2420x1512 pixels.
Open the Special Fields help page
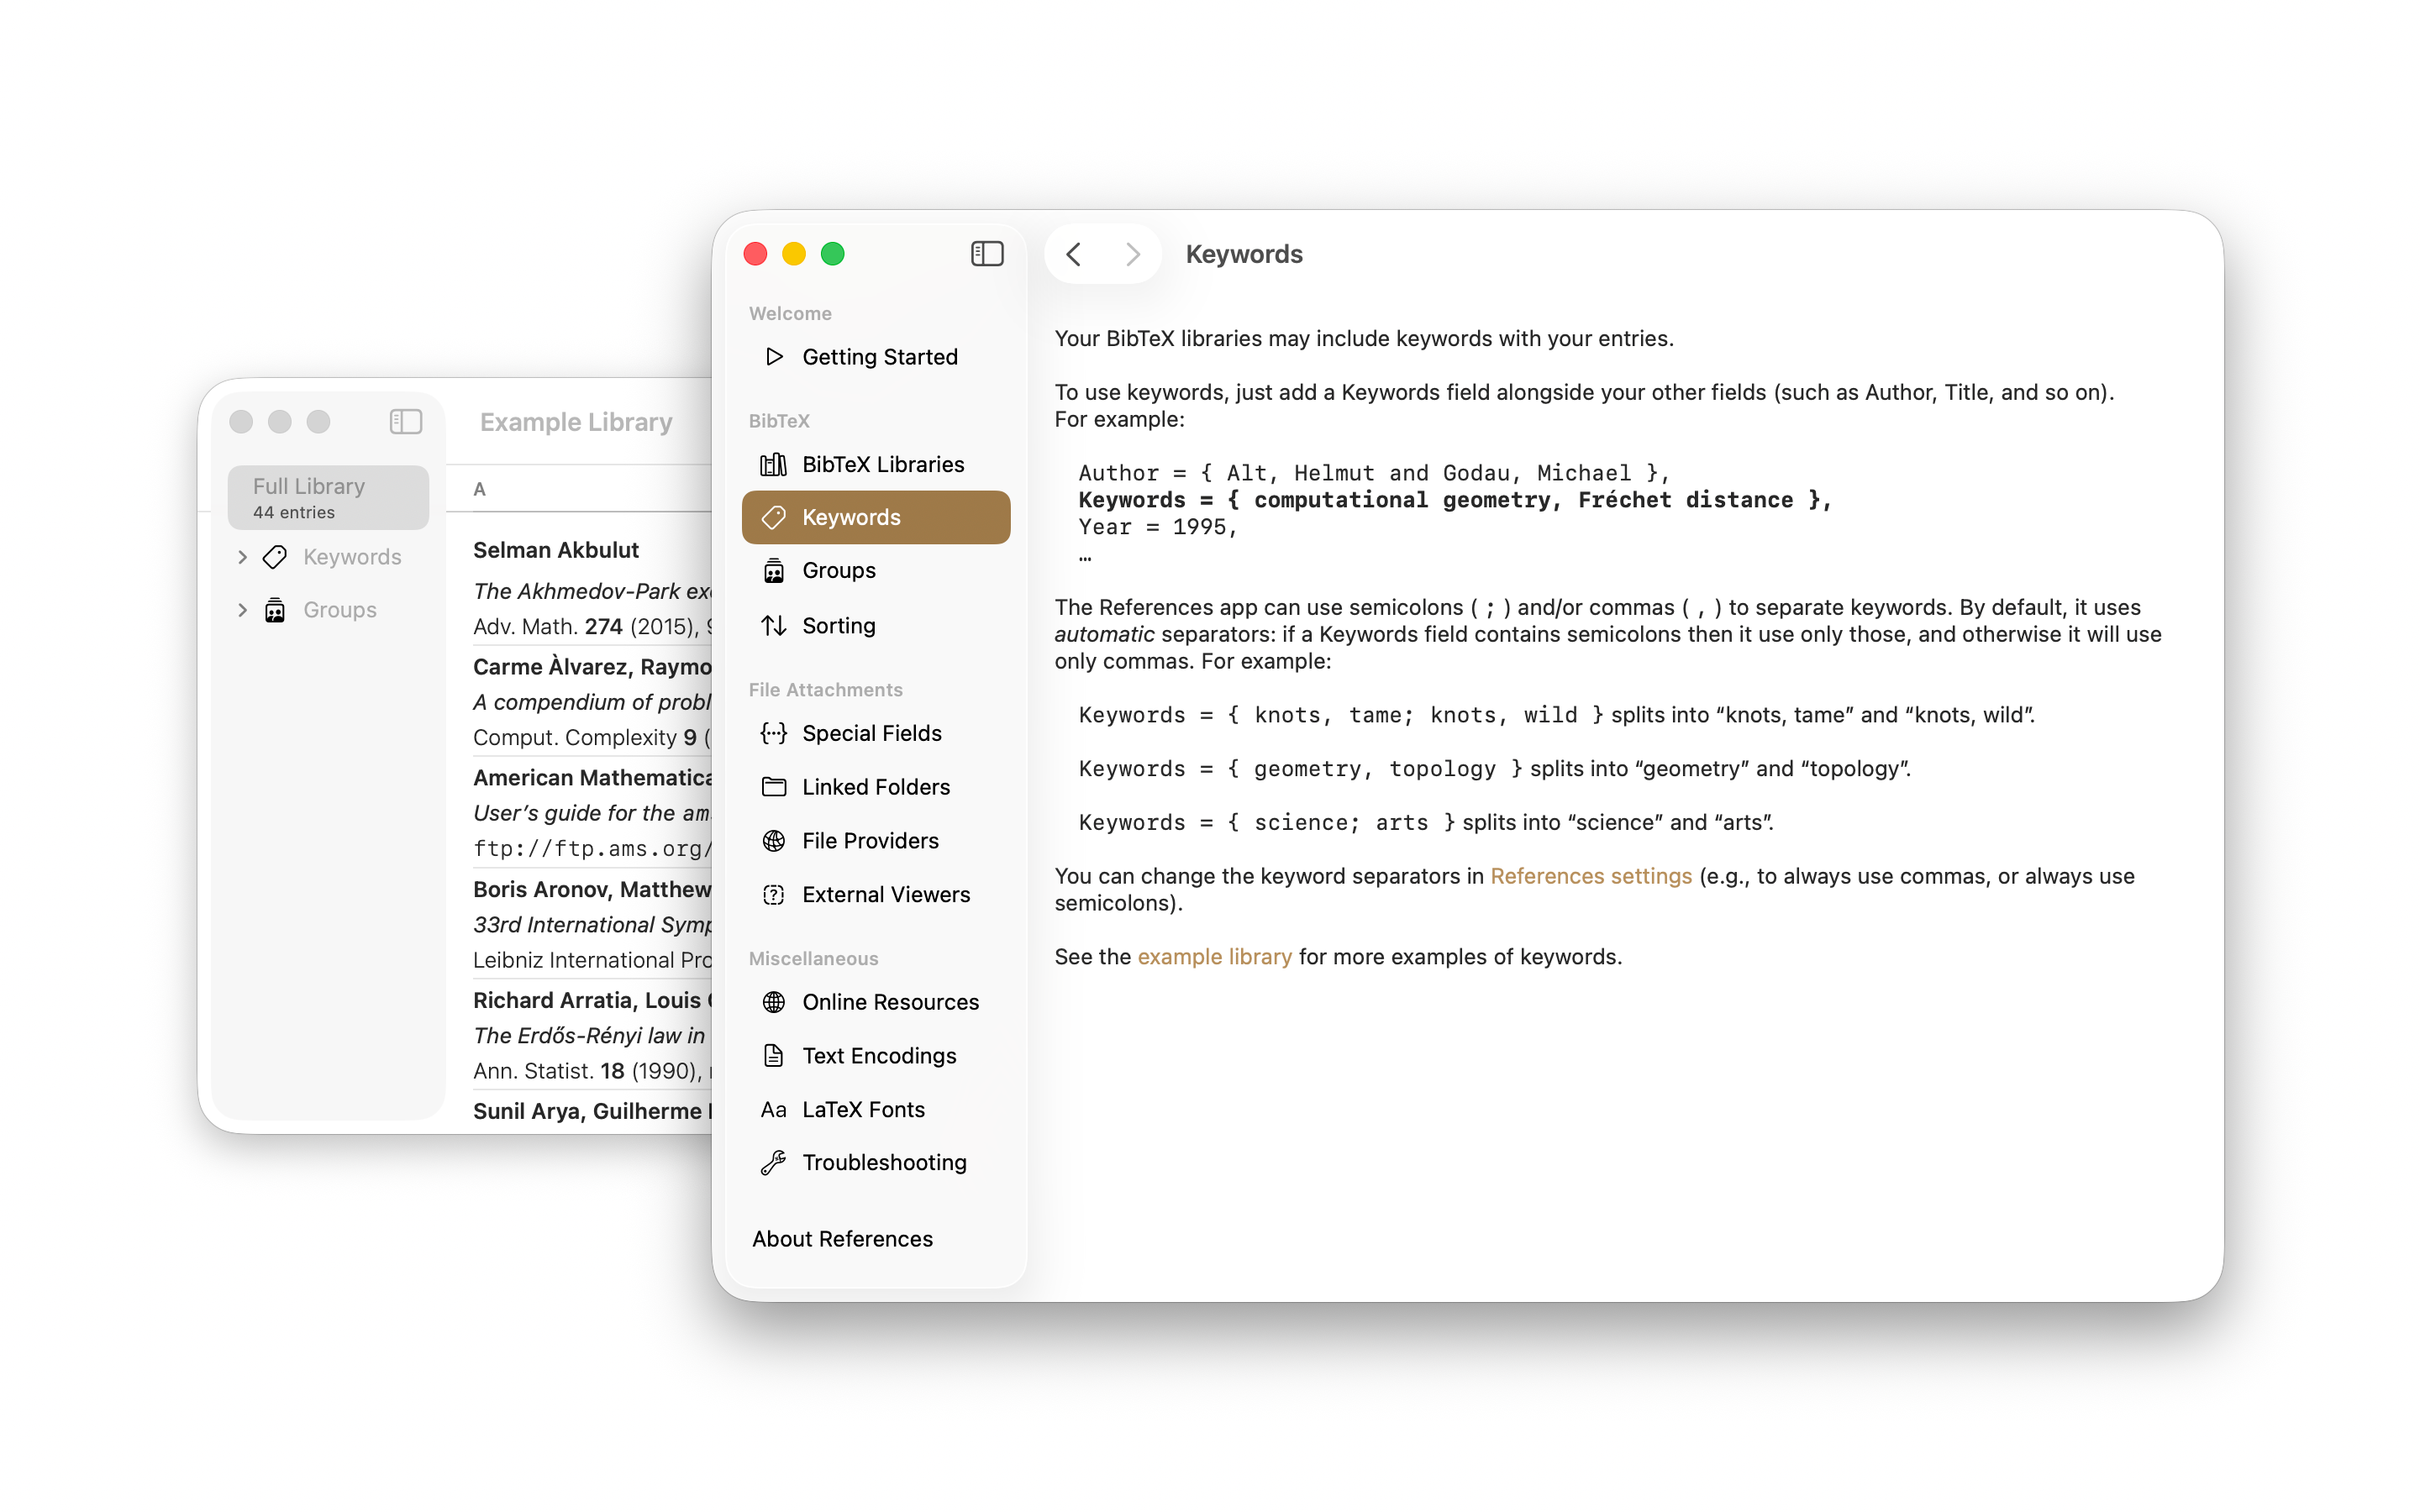pyautogui.click(x=876, y=733)
